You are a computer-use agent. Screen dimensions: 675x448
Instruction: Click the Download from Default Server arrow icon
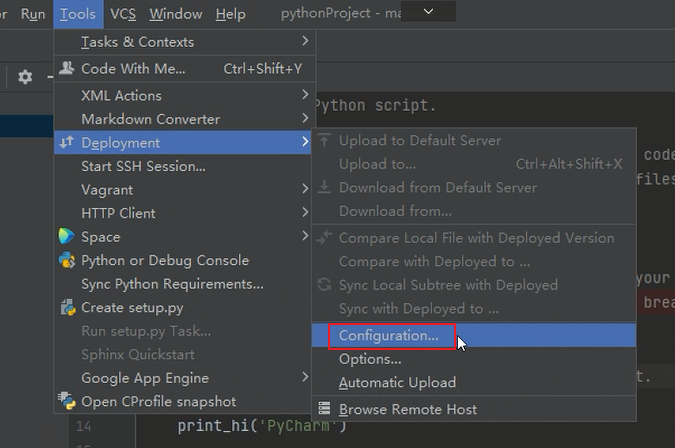click(x=325, y=187)
